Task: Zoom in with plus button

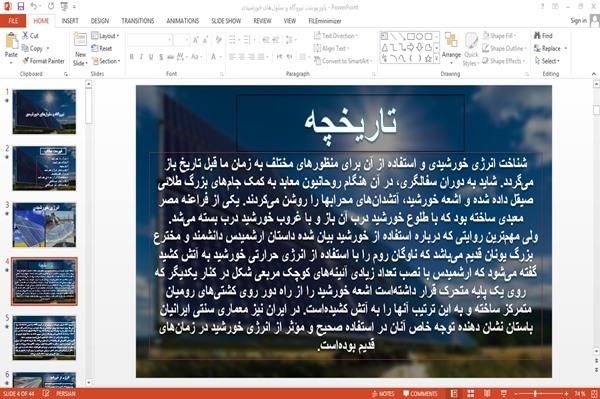Action: (566, 394)
